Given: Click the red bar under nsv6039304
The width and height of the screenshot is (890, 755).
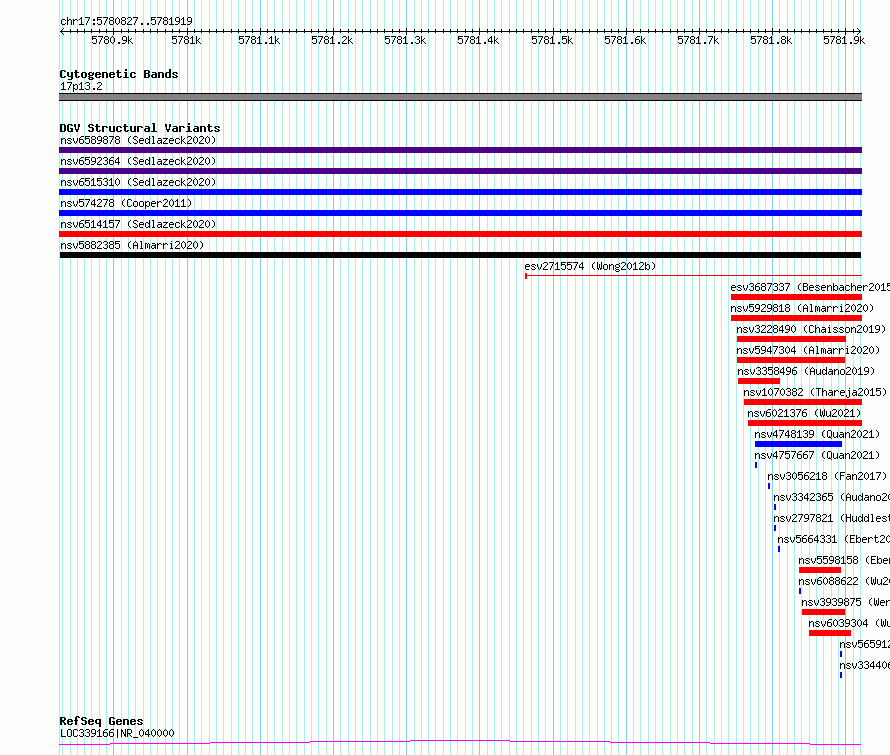Looking at the screenshot, I should (830, 633).
